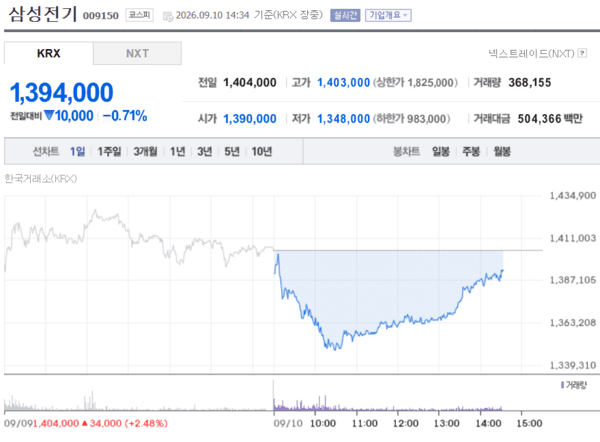Click the 상한가 1,825,000 text
Viewport: 600px width, 442px height.
coord(415,82)
